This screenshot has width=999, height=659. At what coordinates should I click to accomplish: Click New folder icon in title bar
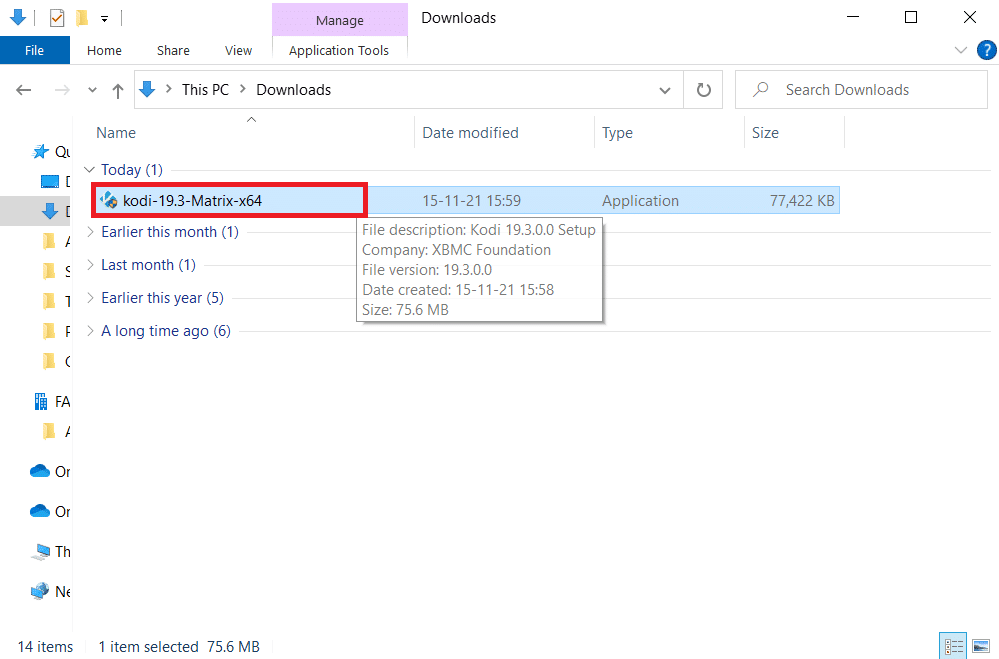[82, 18]
